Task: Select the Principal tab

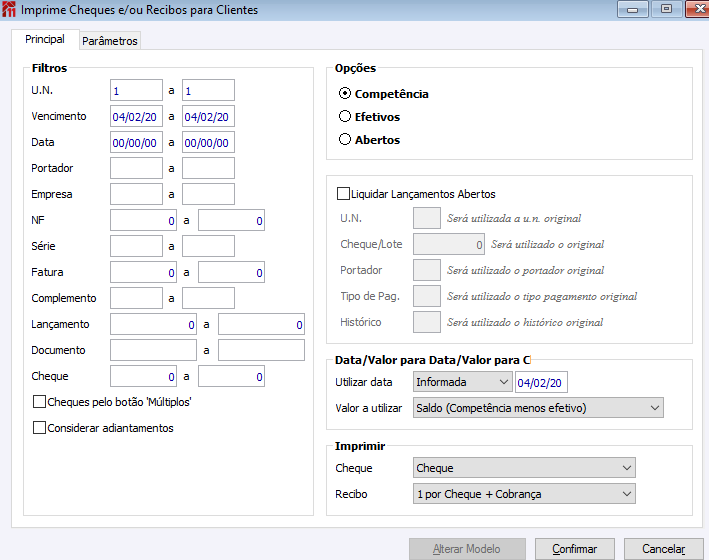Action: point(45,40)
